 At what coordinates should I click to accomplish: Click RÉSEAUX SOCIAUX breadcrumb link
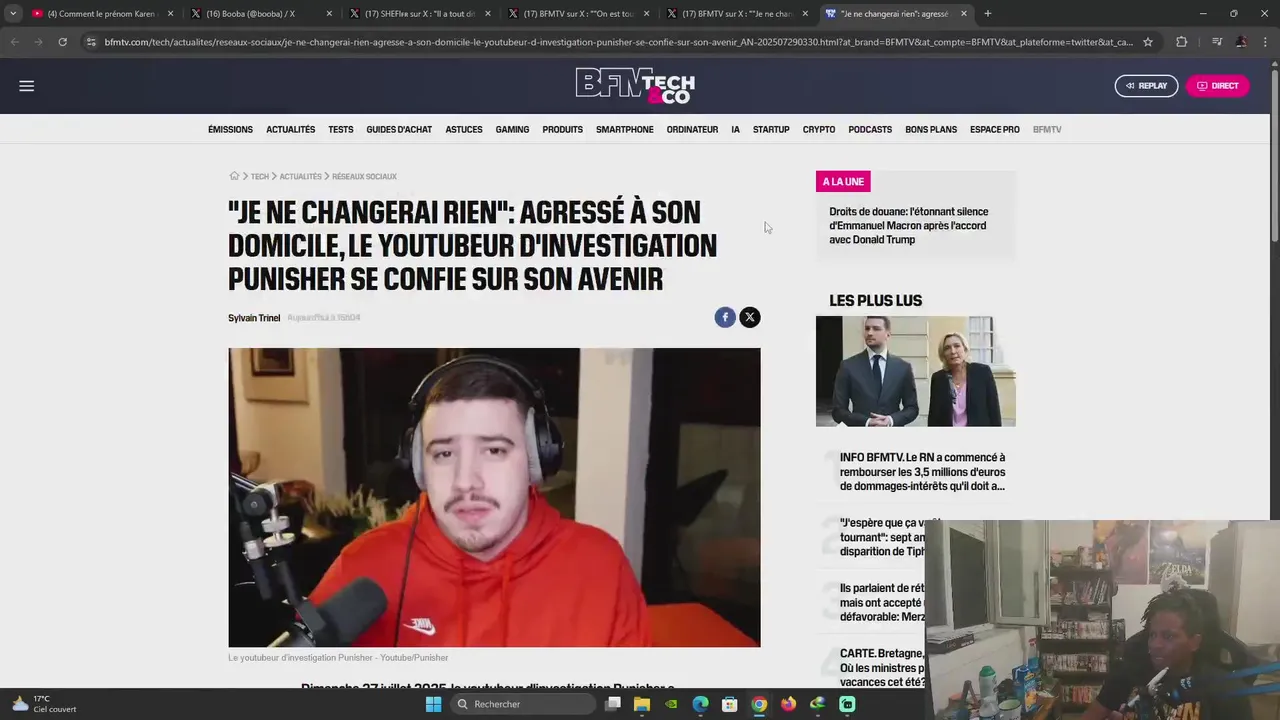365,177
